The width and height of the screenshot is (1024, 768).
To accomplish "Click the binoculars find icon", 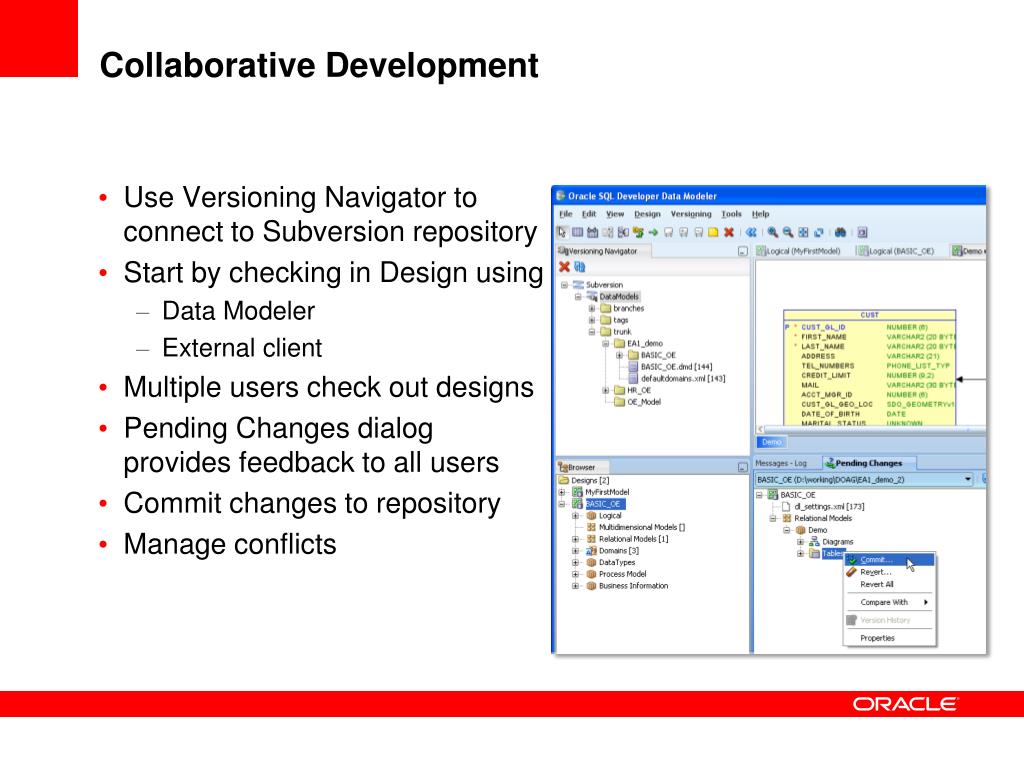I will click(840, 232).
